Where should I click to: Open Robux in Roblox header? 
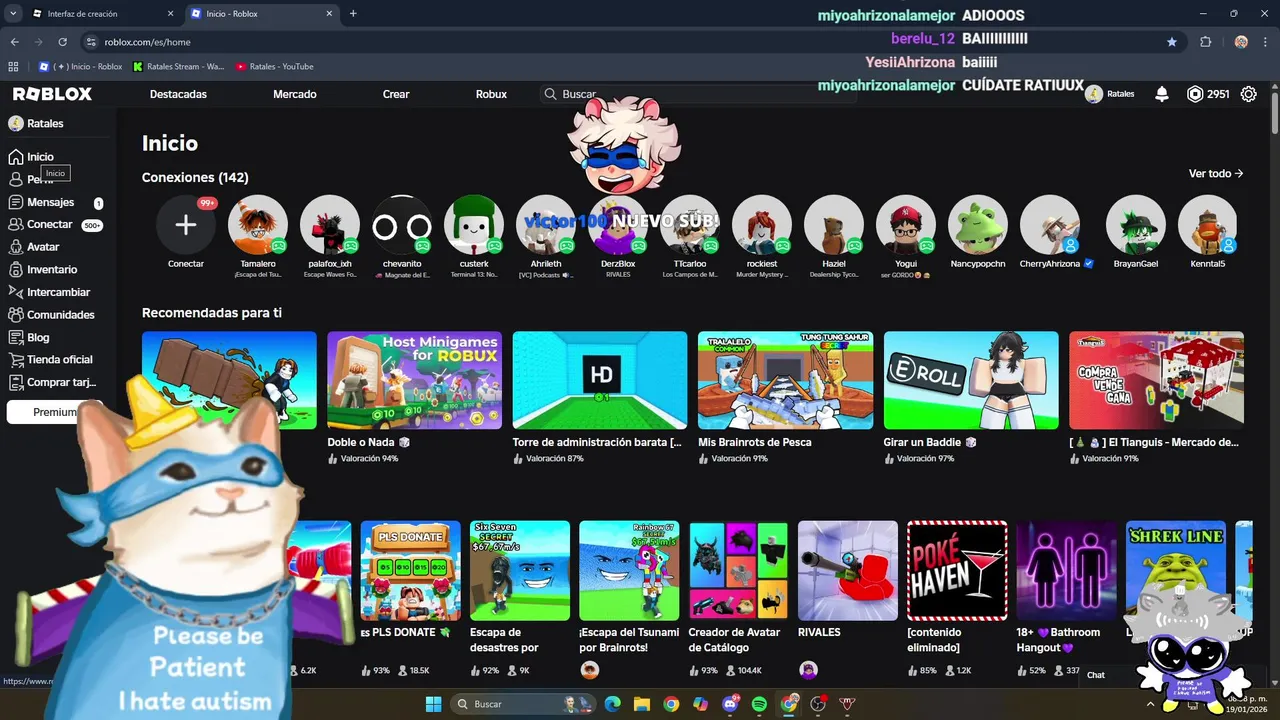point(491,94)
